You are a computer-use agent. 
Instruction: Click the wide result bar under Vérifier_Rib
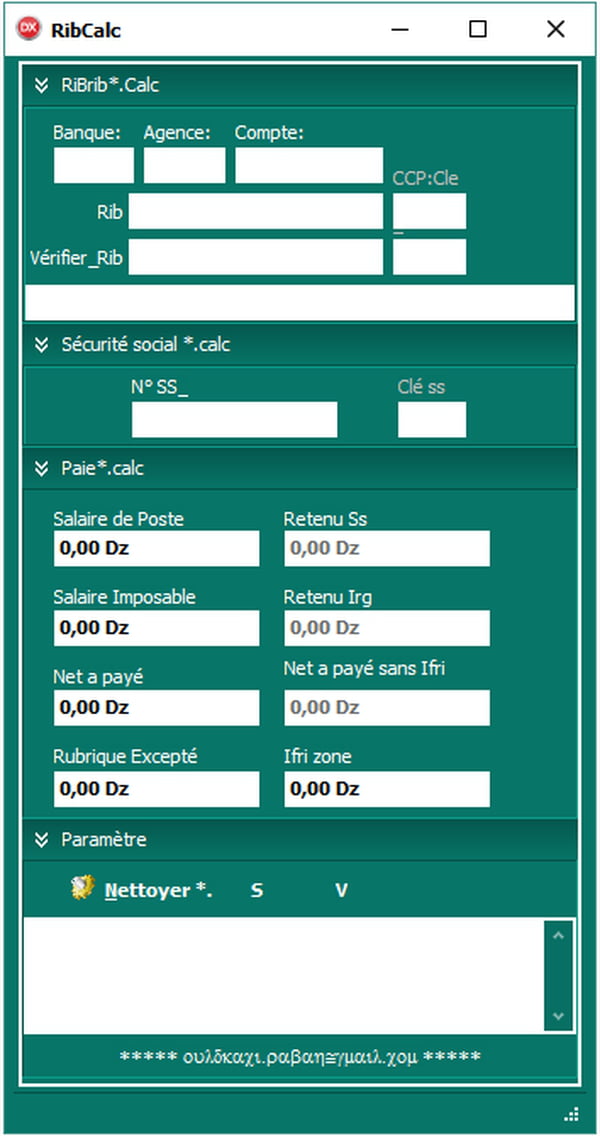[x=300, y=302]
